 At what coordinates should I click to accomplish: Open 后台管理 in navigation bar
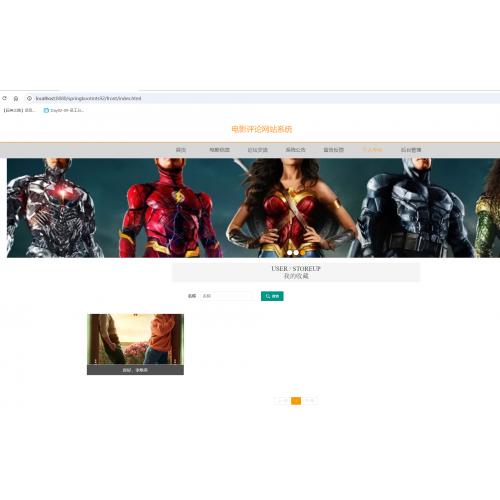click(411, 150)
